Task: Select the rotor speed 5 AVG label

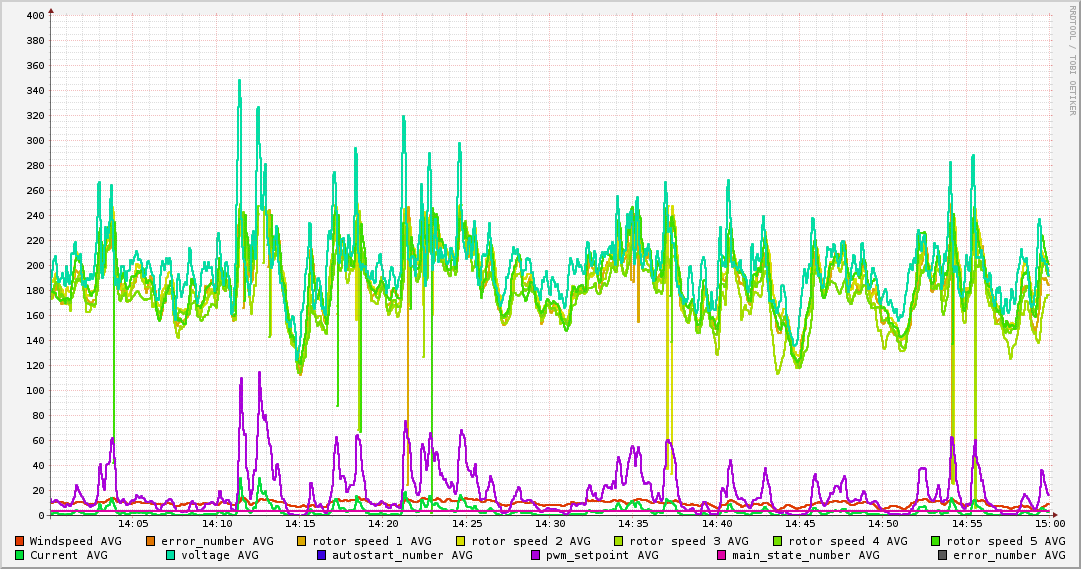Action: 1006,541
